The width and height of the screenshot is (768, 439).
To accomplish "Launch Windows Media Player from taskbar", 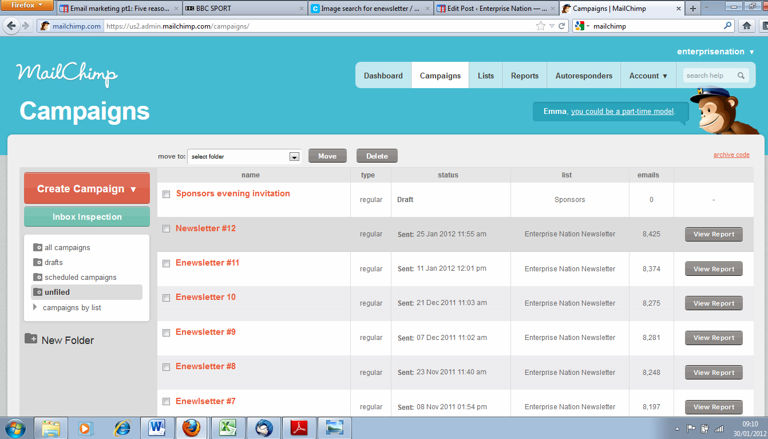I will click(86, 428).
